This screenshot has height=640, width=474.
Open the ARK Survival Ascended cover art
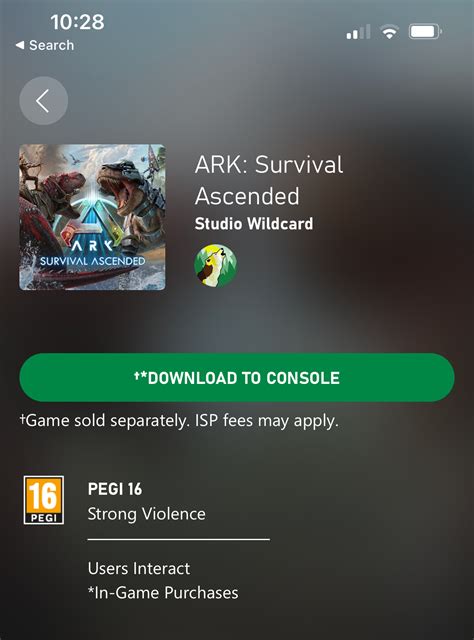(92, 217)
